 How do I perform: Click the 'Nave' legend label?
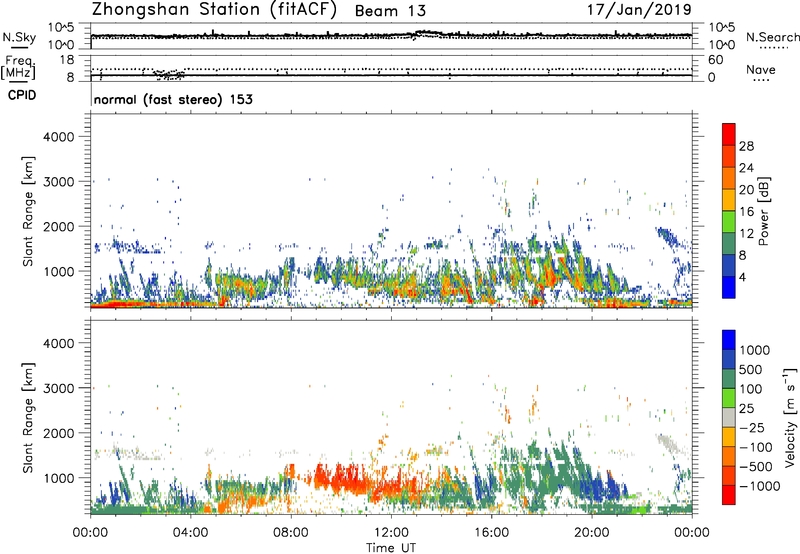[x=761, y=70]
